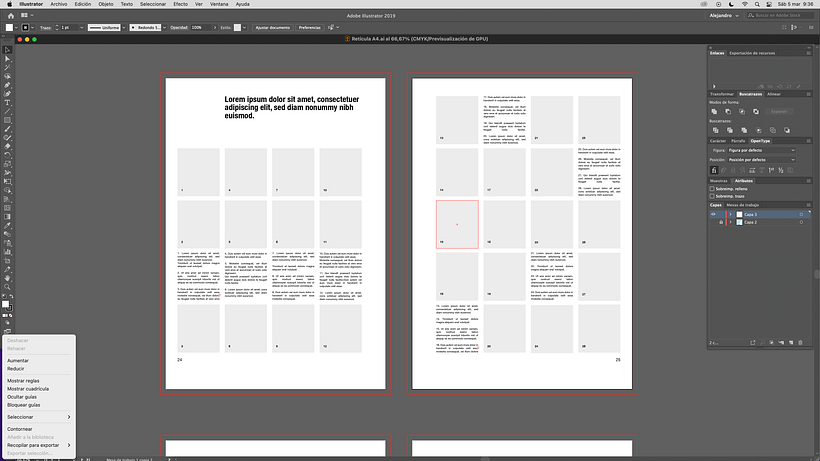Click the fill color swatch in control bar
The image size is (820, 461).
(x=9, y=28)
